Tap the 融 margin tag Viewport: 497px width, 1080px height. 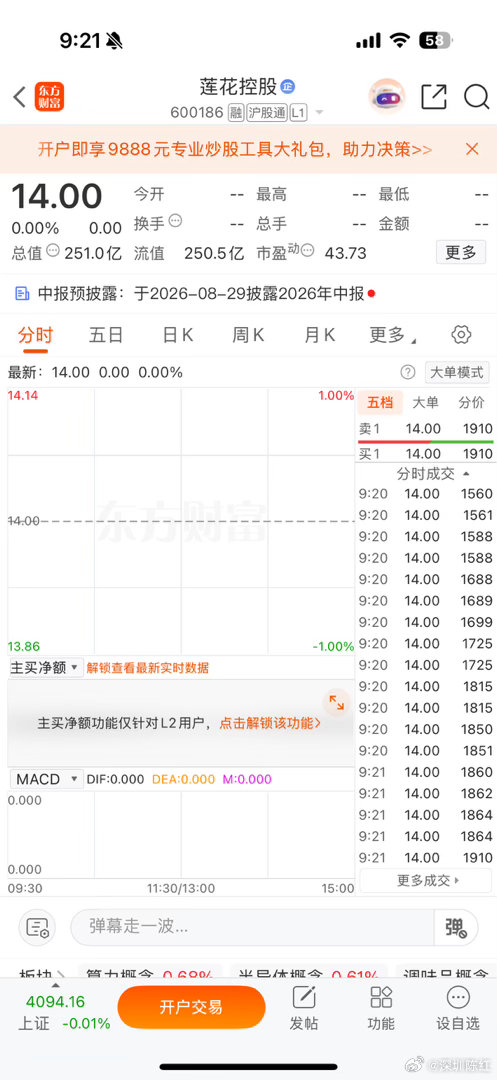point(236,113)
